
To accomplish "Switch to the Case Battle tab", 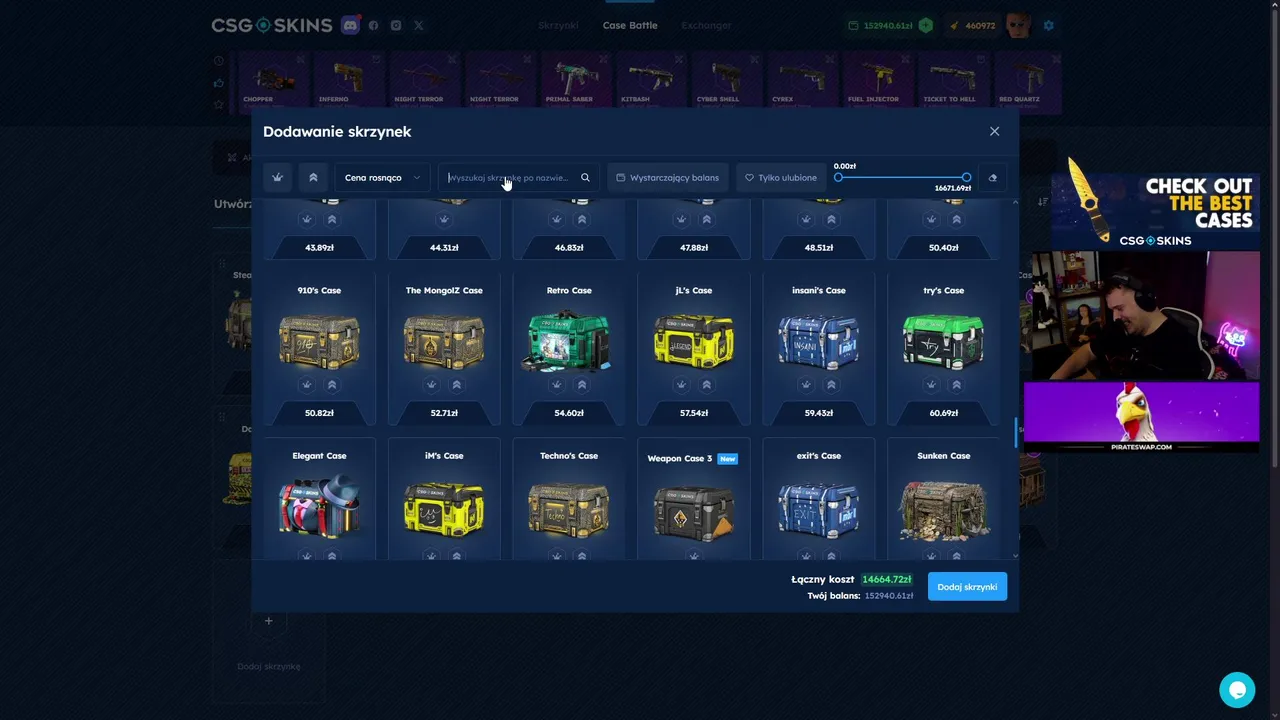I will pos(630,25).
